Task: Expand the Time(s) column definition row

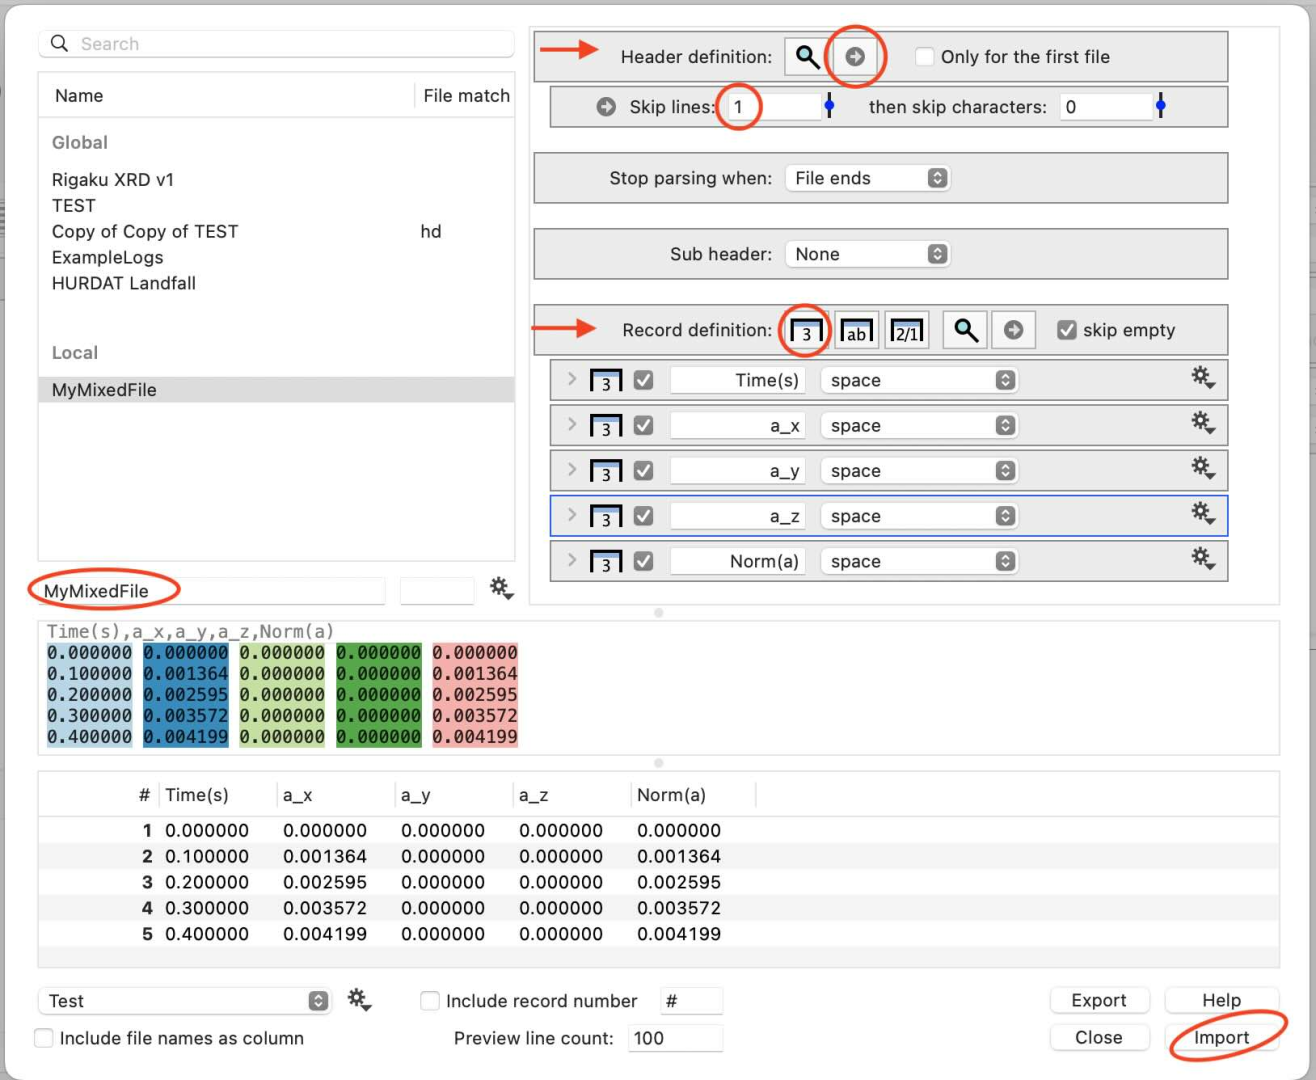Action: tap(571, 379)
